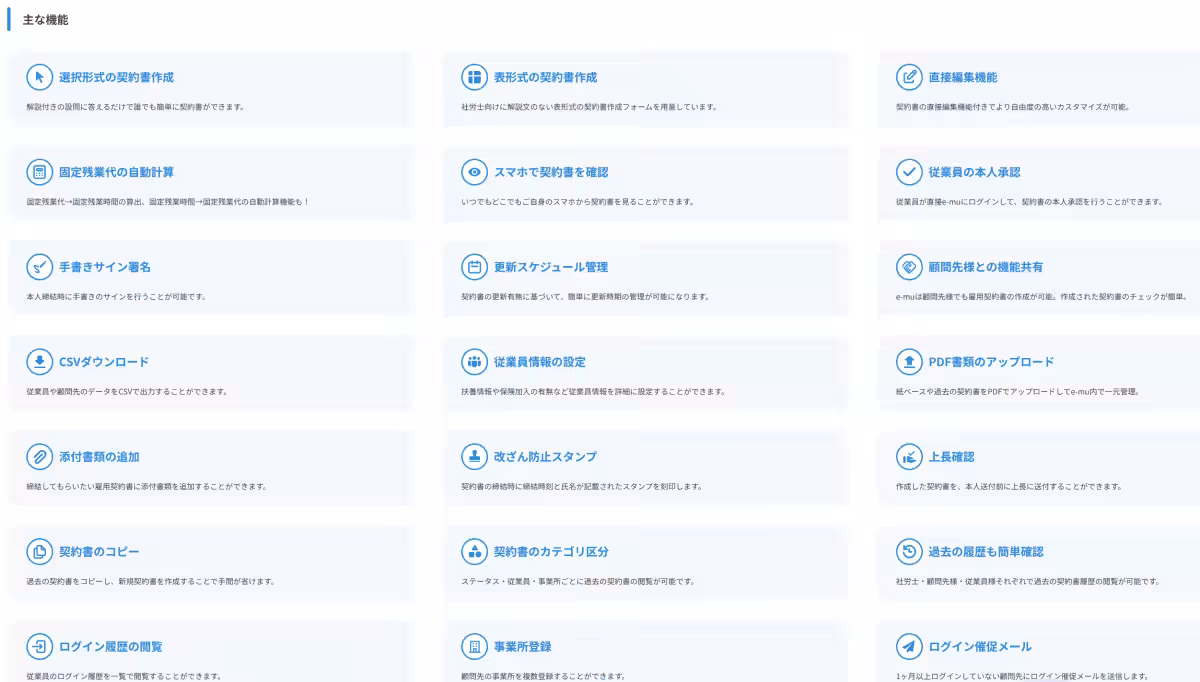Select the pencil edit icon for 直接編集機能
This screenshot has width=1200, height=682.
click(x=909, y=77)
